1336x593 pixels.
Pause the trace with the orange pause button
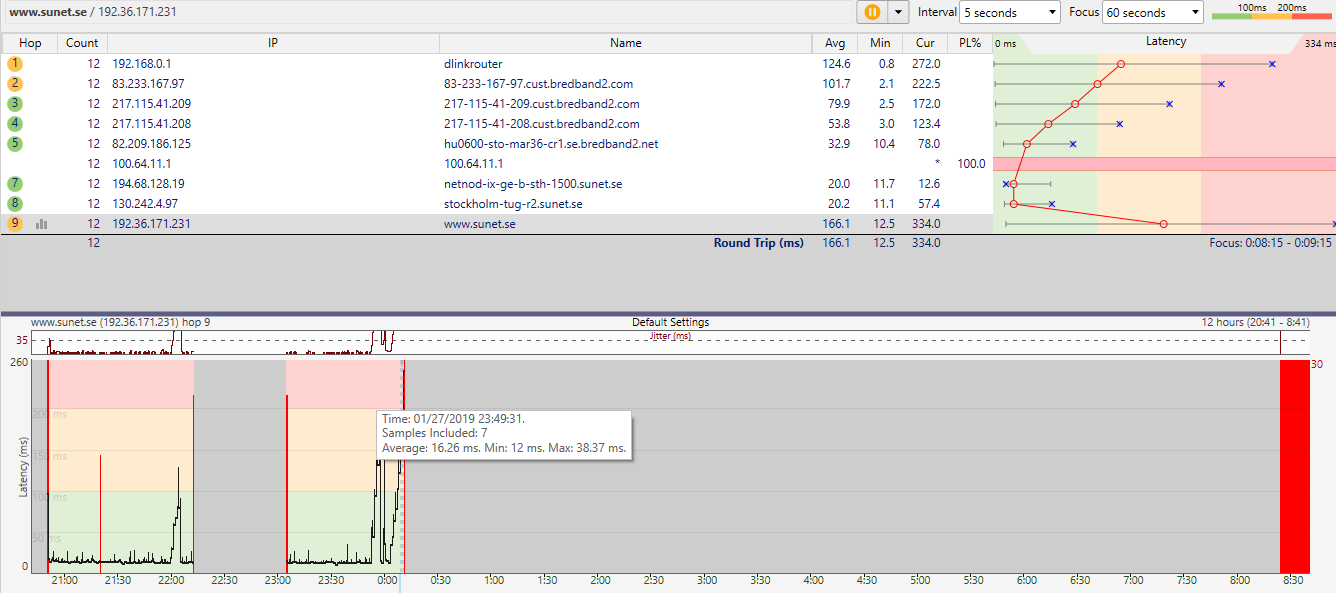(872, 12)
